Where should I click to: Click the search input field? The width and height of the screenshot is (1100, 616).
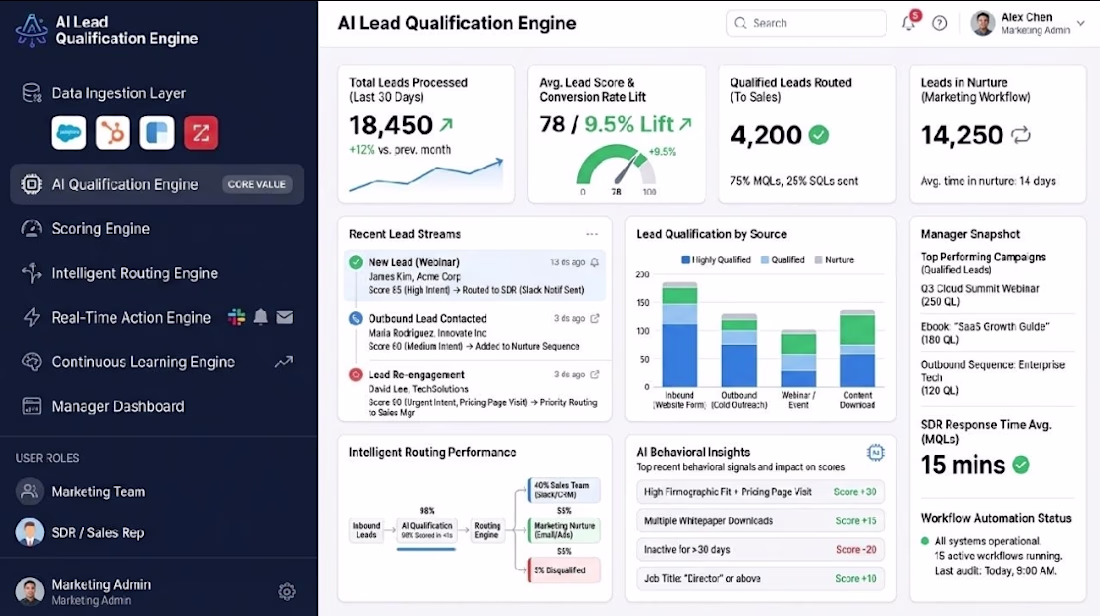coord(806,23)
